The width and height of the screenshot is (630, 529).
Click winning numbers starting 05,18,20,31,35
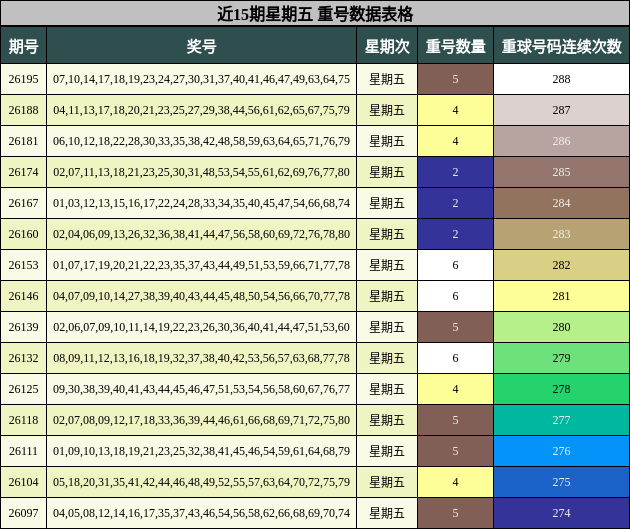tap(201, 482)
